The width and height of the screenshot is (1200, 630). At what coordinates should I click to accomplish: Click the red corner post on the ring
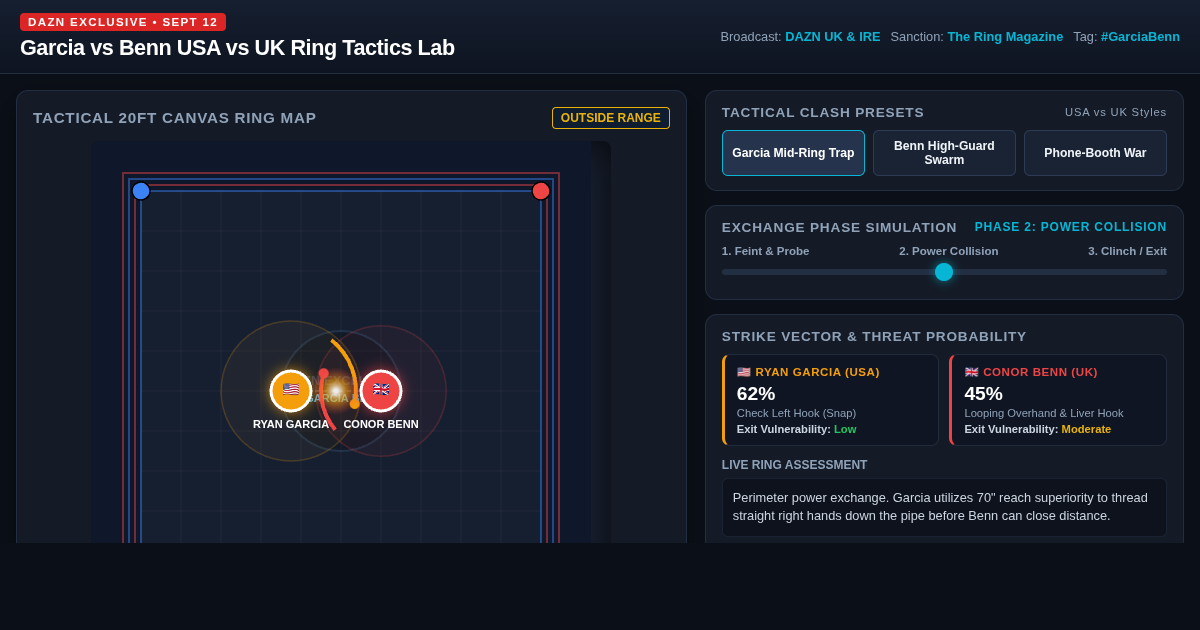click(x=541, y=191)
